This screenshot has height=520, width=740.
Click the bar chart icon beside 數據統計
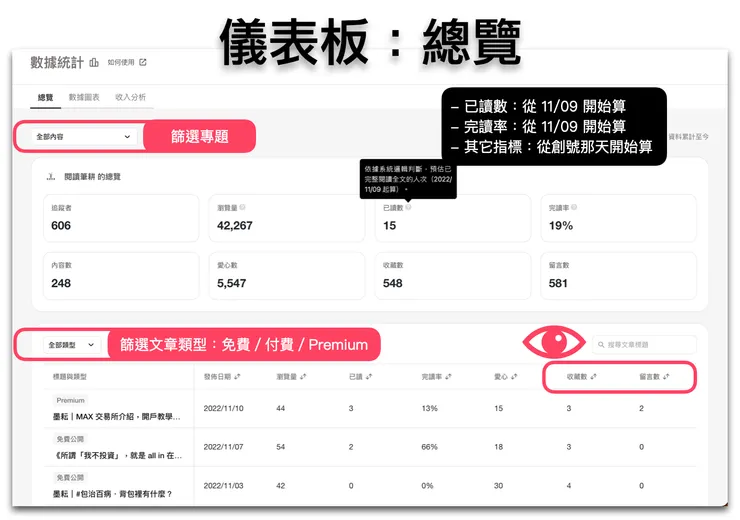[x=94, y=62]
